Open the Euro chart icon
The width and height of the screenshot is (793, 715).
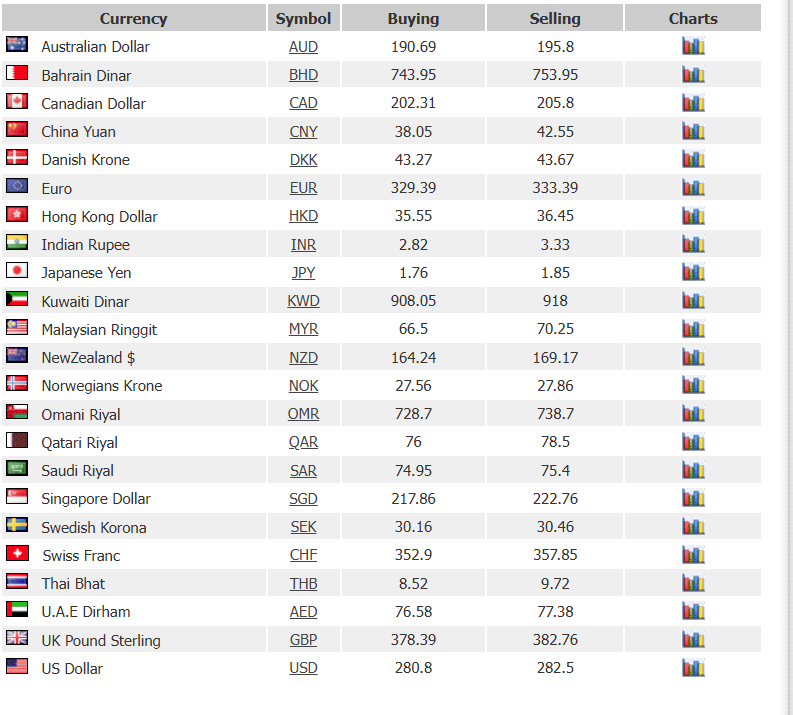point(693,188)
